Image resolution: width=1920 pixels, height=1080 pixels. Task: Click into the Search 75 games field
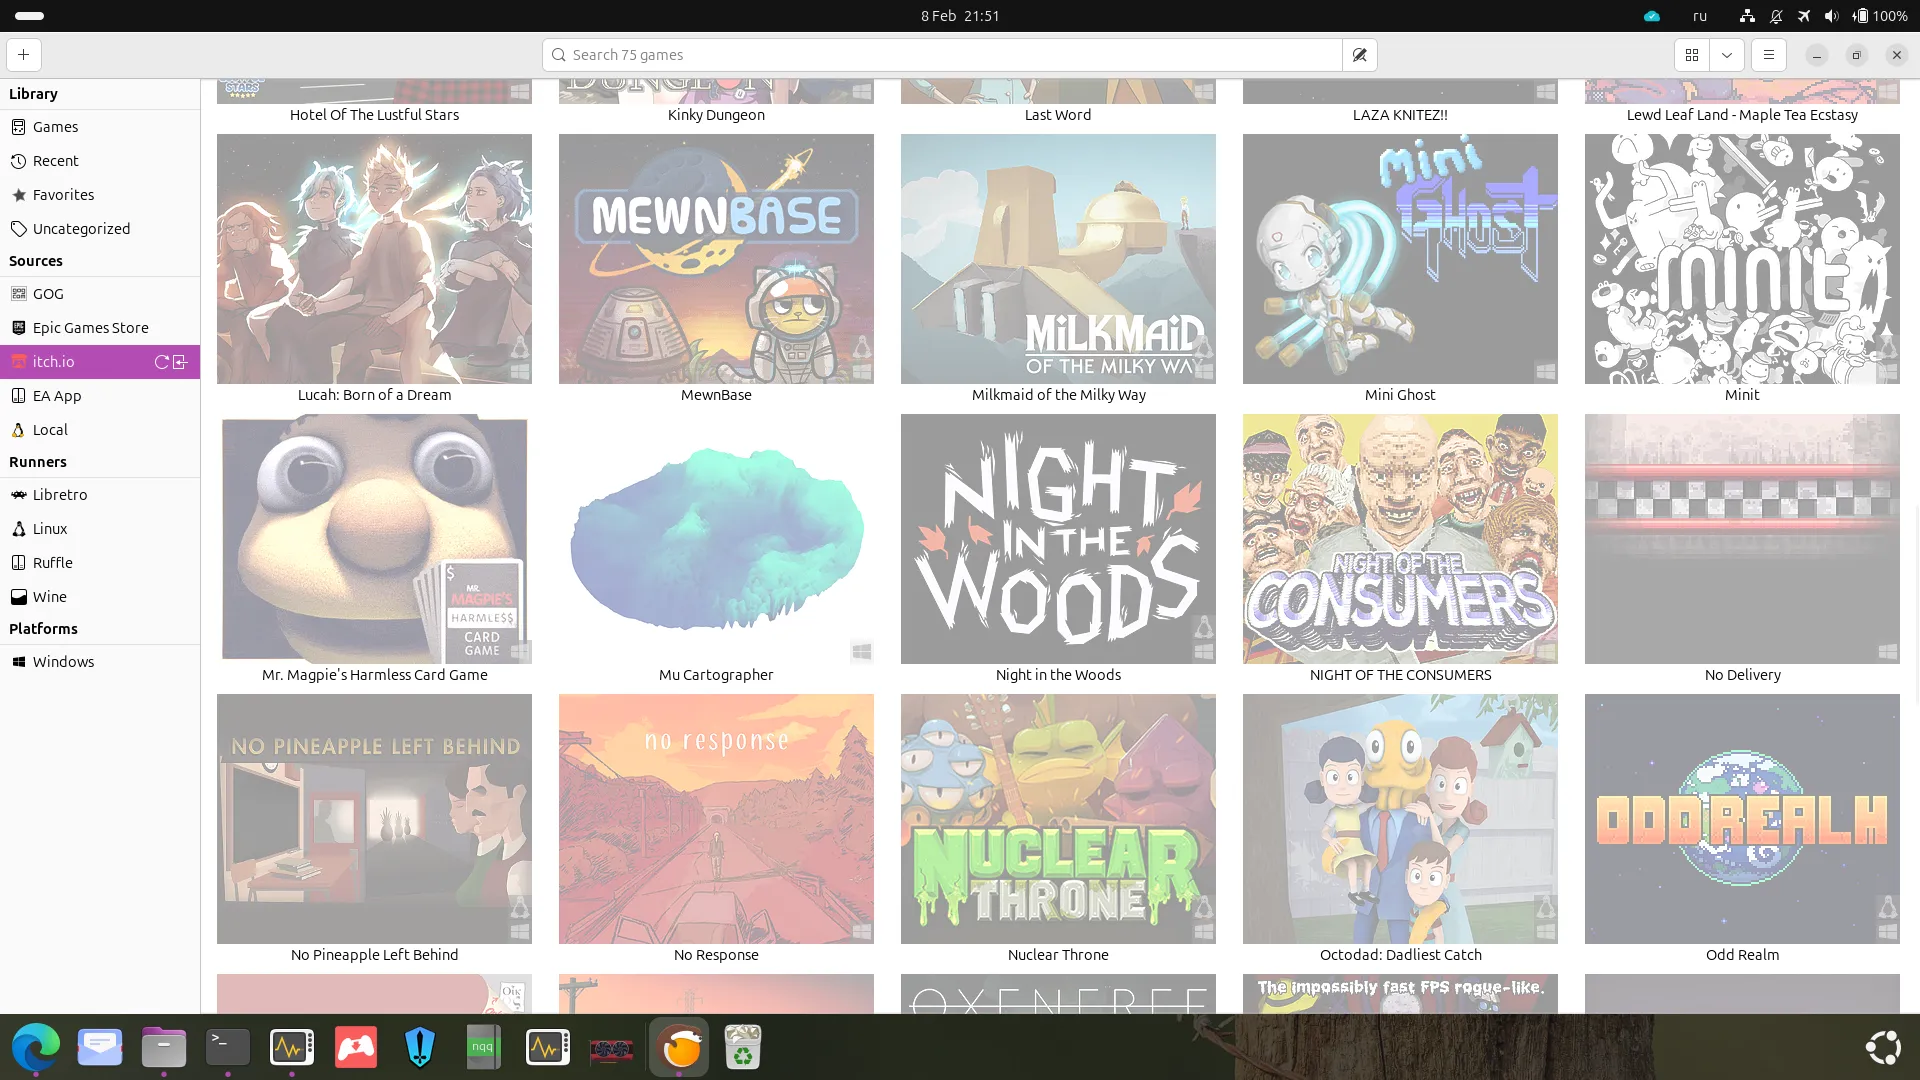click(x=942, y=55)
